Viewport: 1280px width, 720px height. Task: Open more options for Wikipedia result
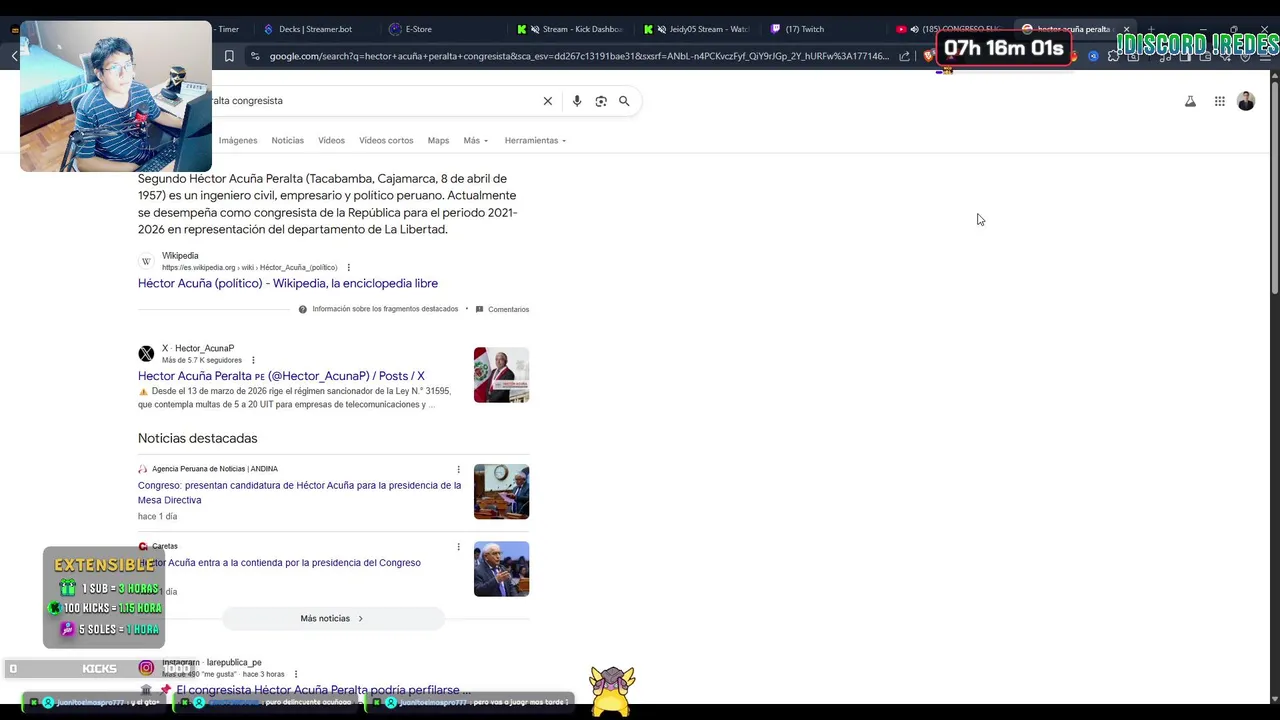point(348,267)
